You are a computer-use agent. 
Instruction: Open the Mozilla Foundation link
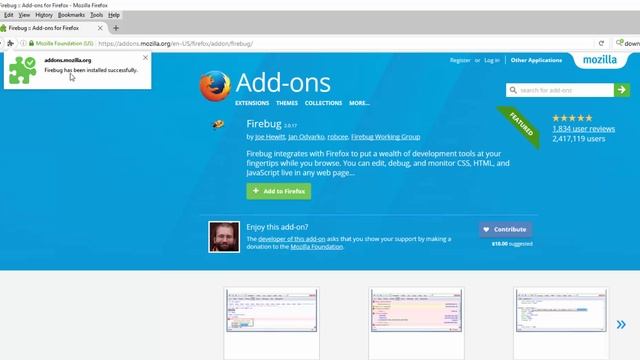click(316, 247)
